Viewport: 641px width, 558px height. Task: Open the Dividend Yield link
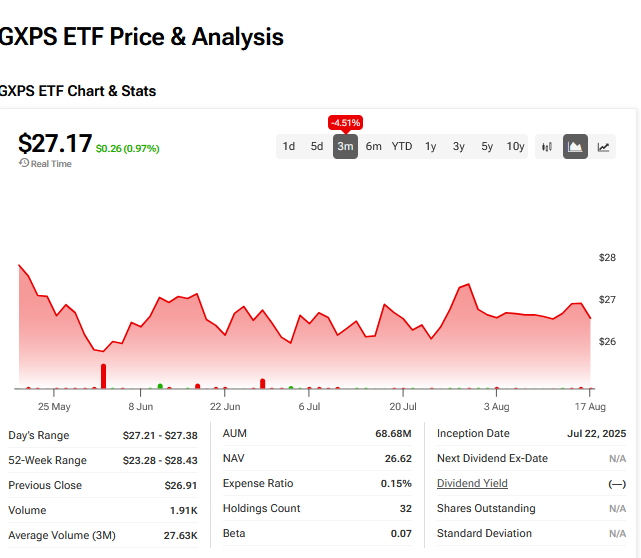pos(472,483)
